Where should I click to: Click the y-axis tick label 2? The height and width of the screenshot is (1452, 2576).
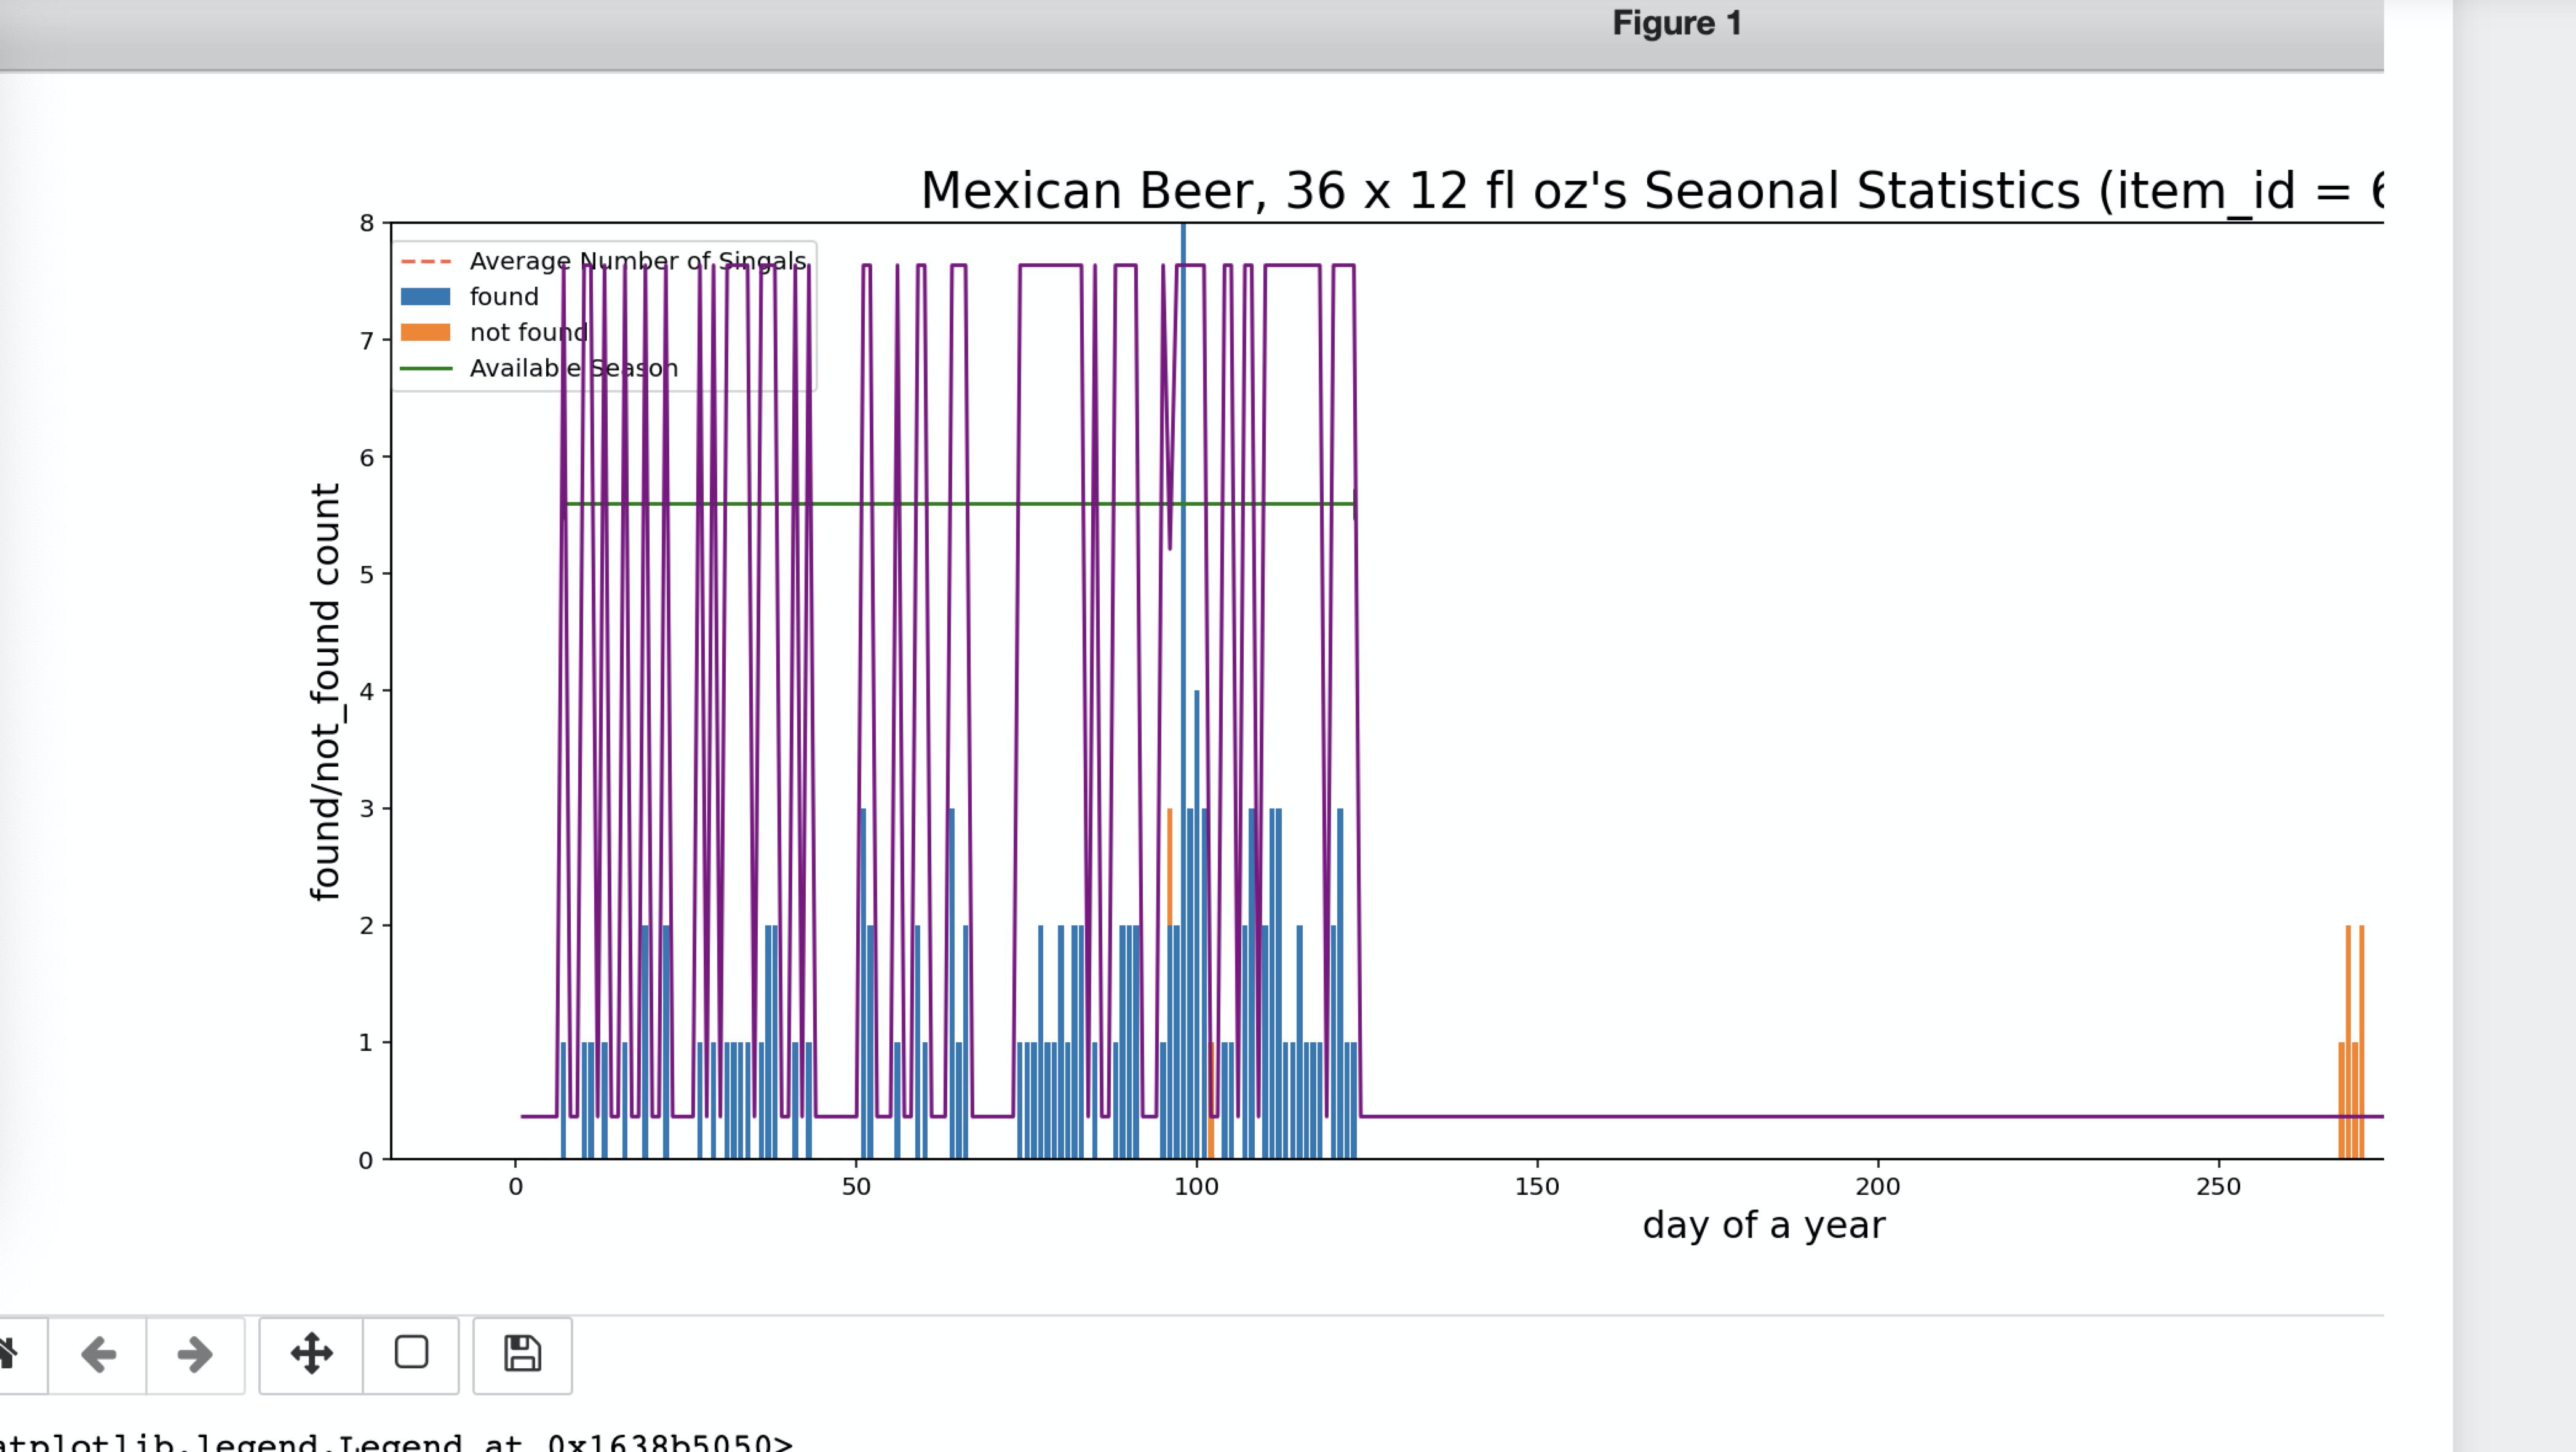point(366,926)
